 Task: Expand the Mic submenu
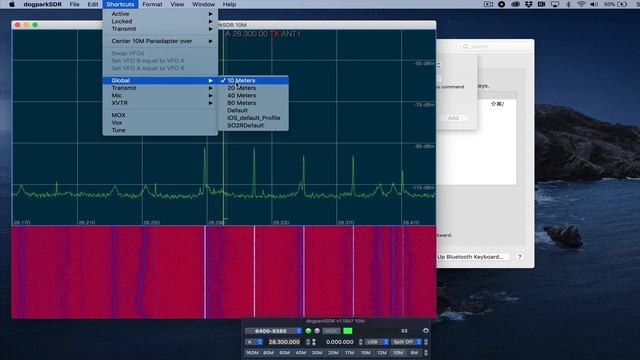[x=160, y=95]
